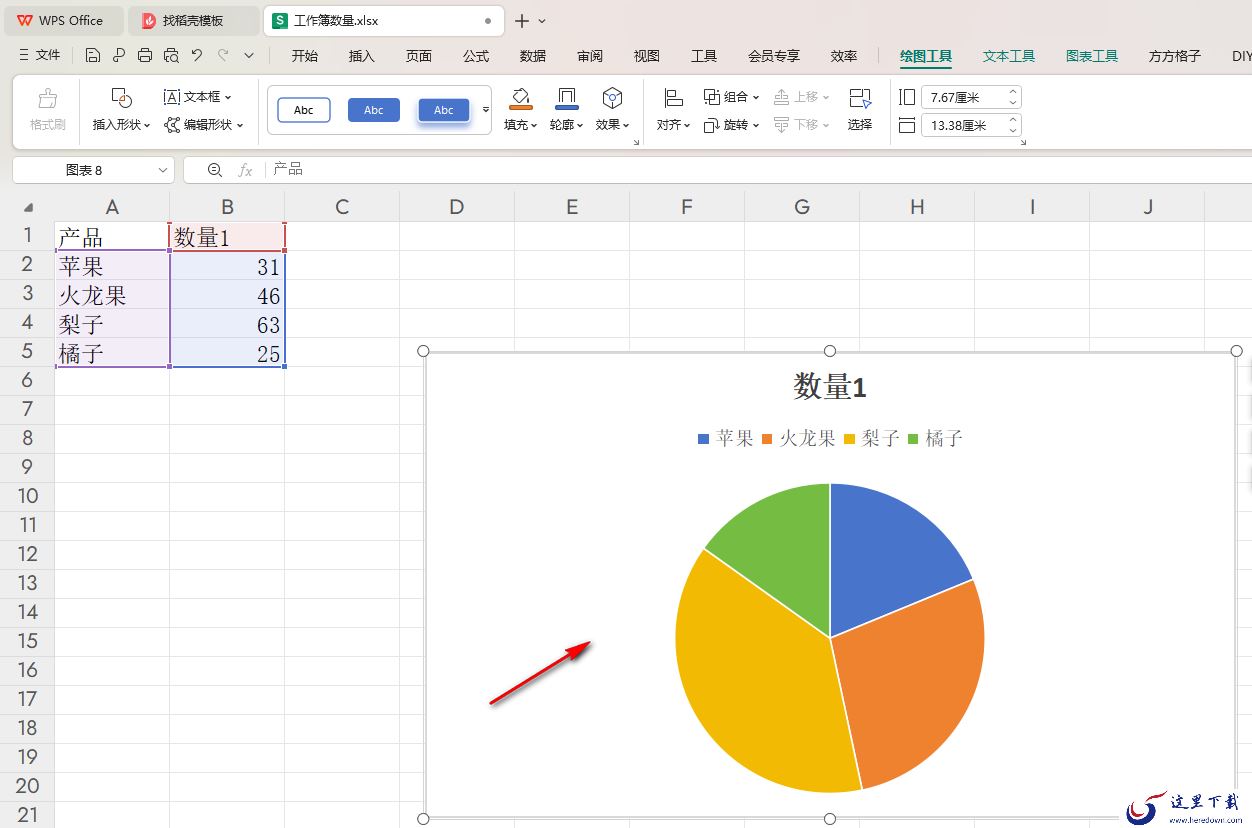Switch to the WPS Office home tab
This screenshot has height=828, width=1252.
tap(62, 20)
